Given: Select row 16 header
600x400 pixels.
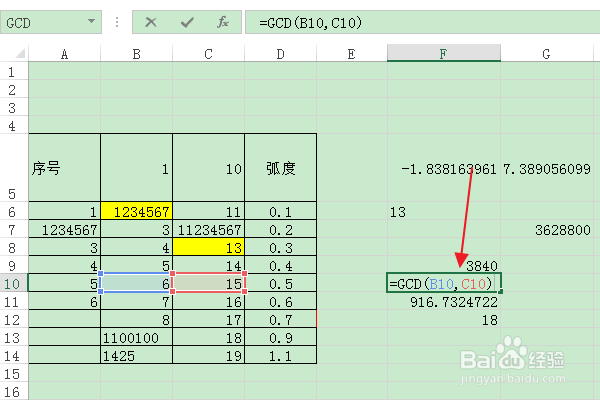Looking at the screenshot, I should [14, 391].
